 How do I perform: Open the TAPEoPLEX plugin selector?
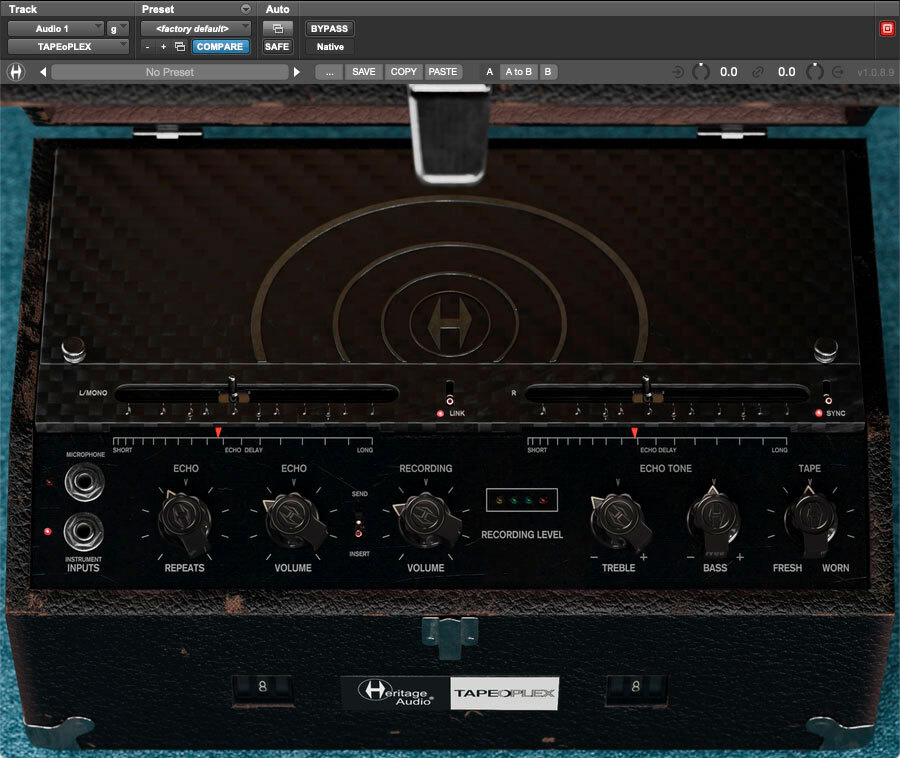(67, 46)
